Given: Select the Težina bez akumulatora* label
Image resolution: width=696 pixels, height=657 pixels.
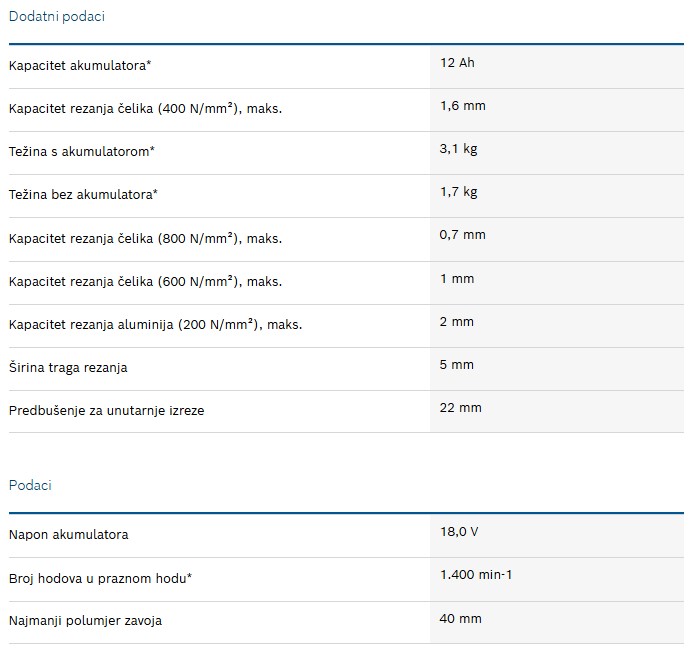Looking at the screenshot, I should coord(83,194).
